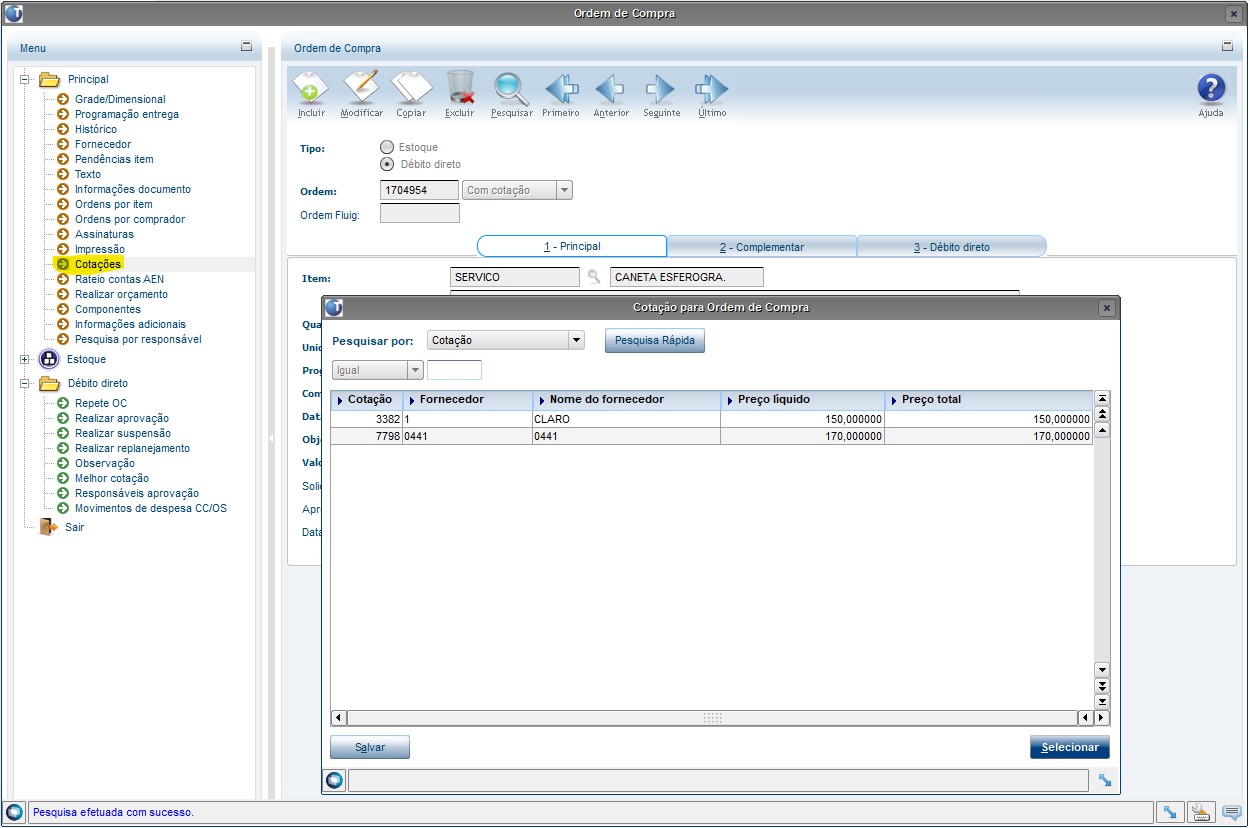Viewport: 1250px width, 828px height.
Task: Click the item lookup magnifier icon
Action: coord(594,277)
